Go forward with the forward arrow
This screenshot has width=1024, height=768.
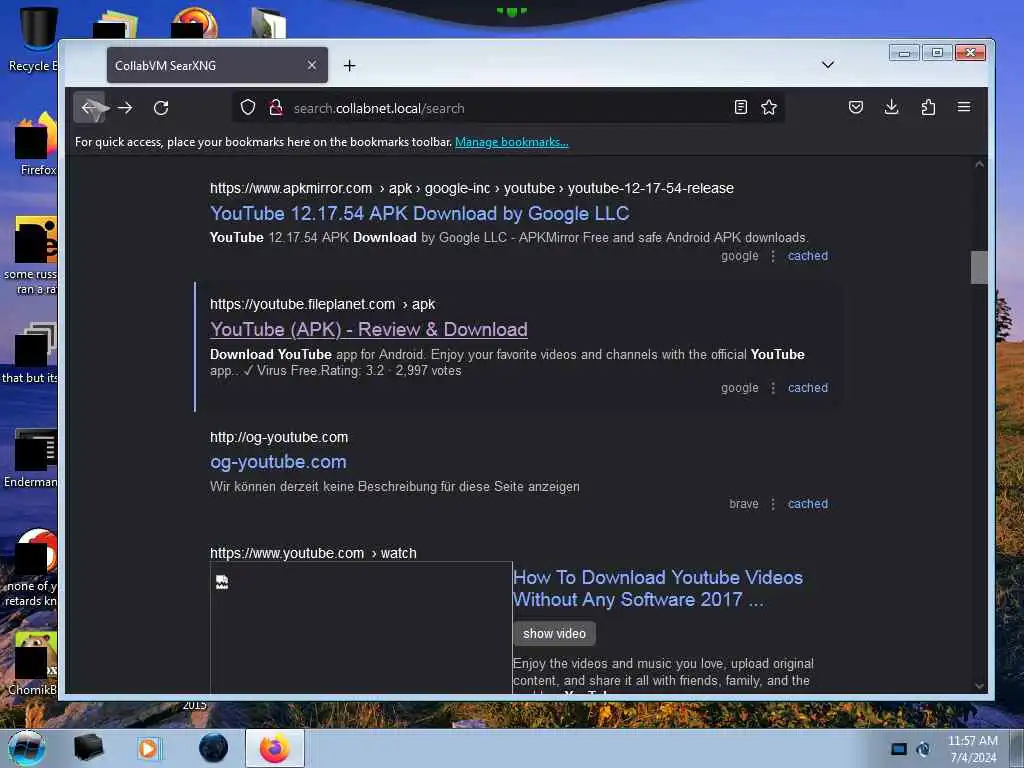click(125, 108)
